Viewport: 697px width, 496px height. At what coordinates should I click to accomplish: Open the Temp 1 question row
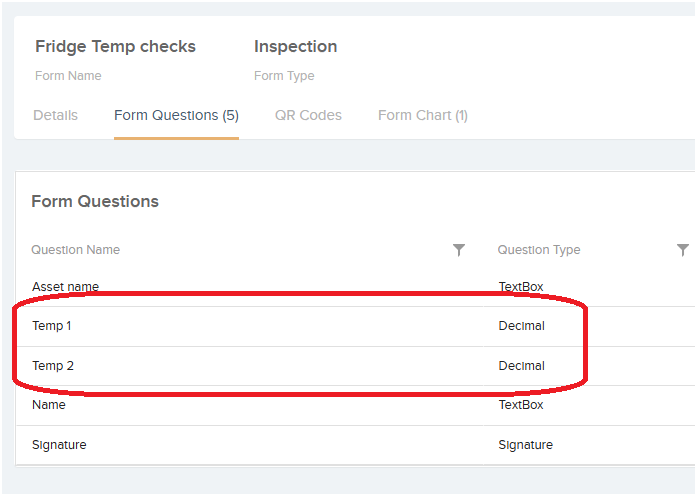pyautogui.click(x=356, y=326)
